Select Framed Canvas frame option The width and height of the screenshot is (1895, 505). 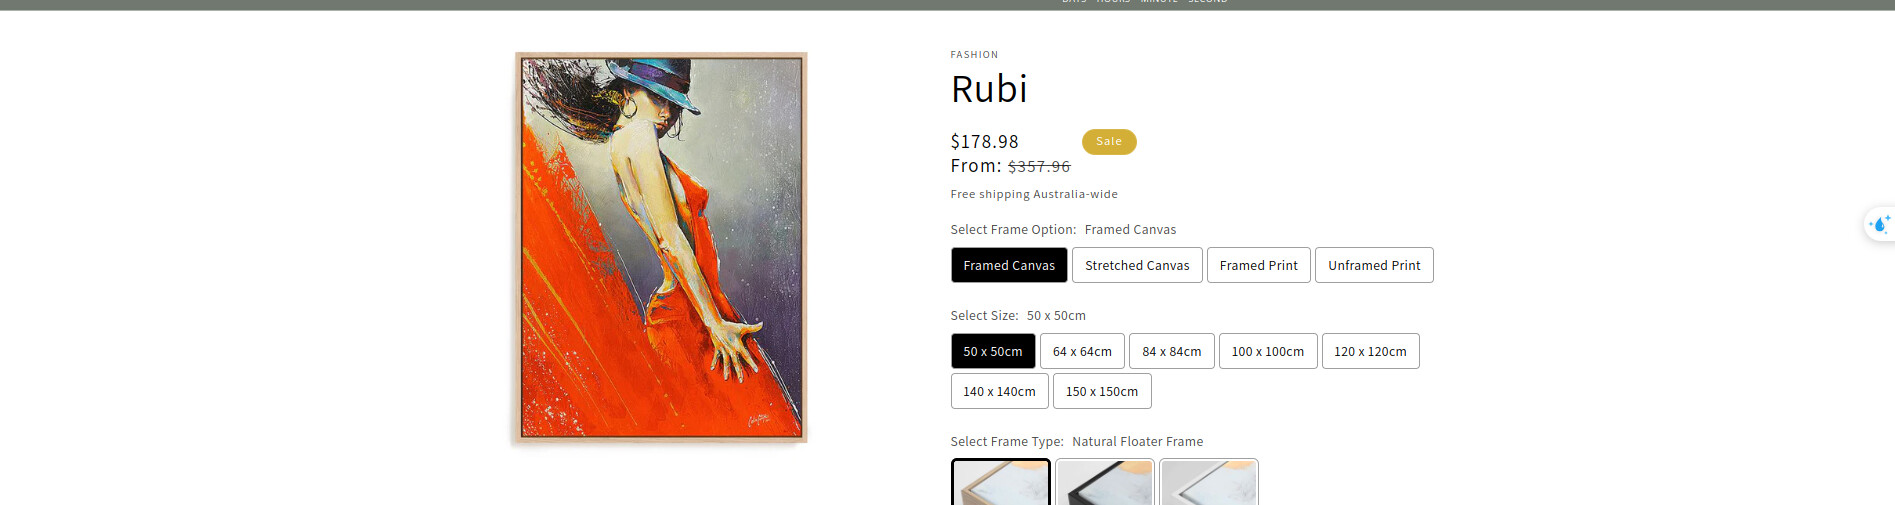coord(1009,265)
